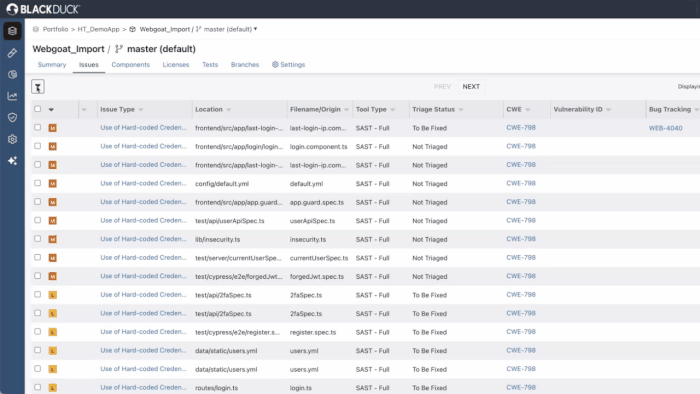Open issue link for config/default.yml
Screen dimensions: 700x394
[x=143, y=183]
